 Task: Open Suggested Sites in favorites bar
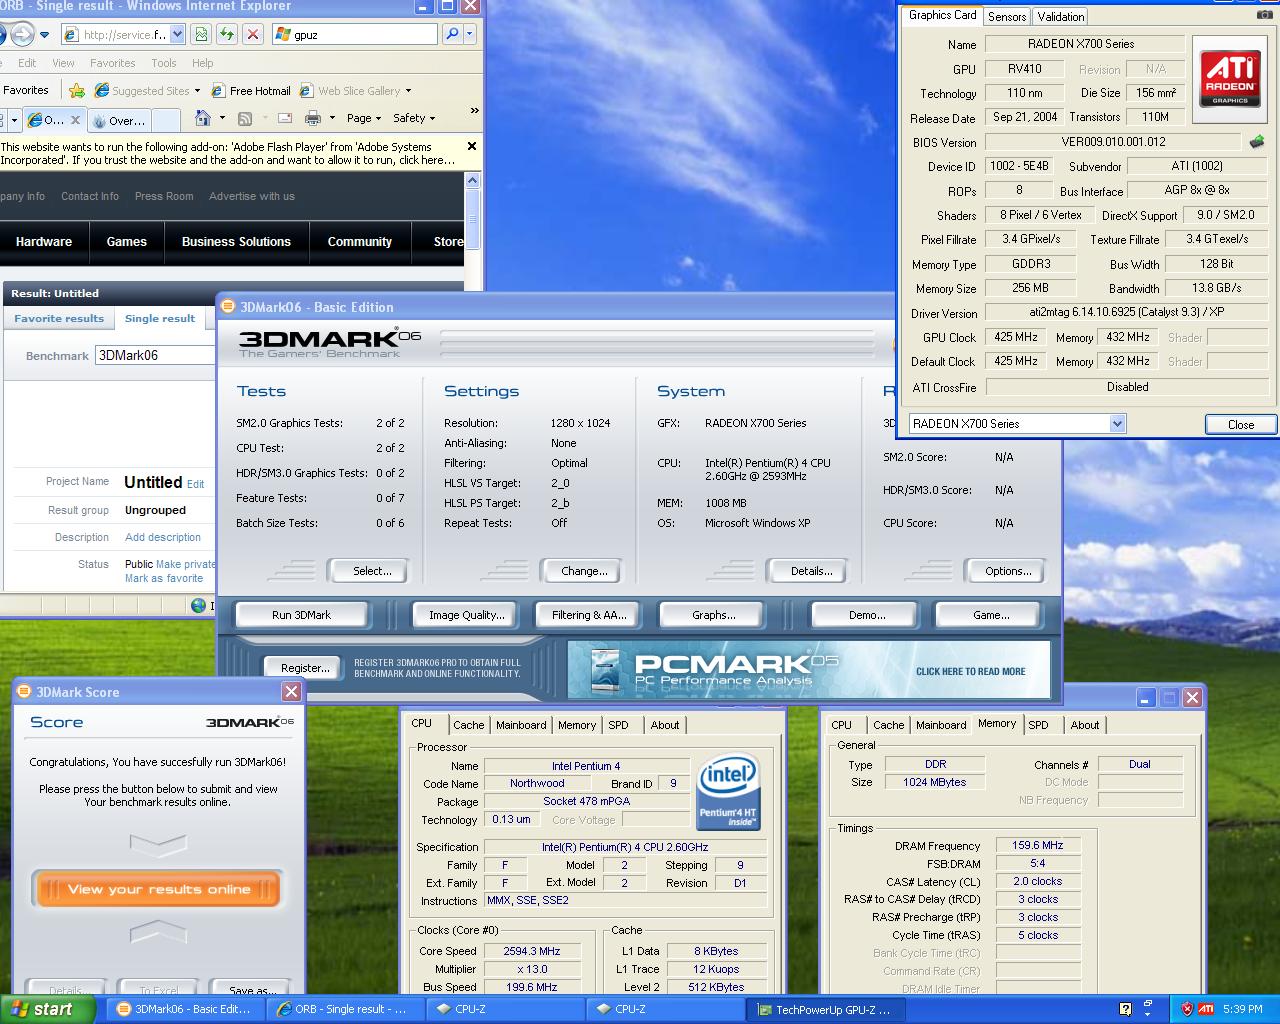pos(146,90)
